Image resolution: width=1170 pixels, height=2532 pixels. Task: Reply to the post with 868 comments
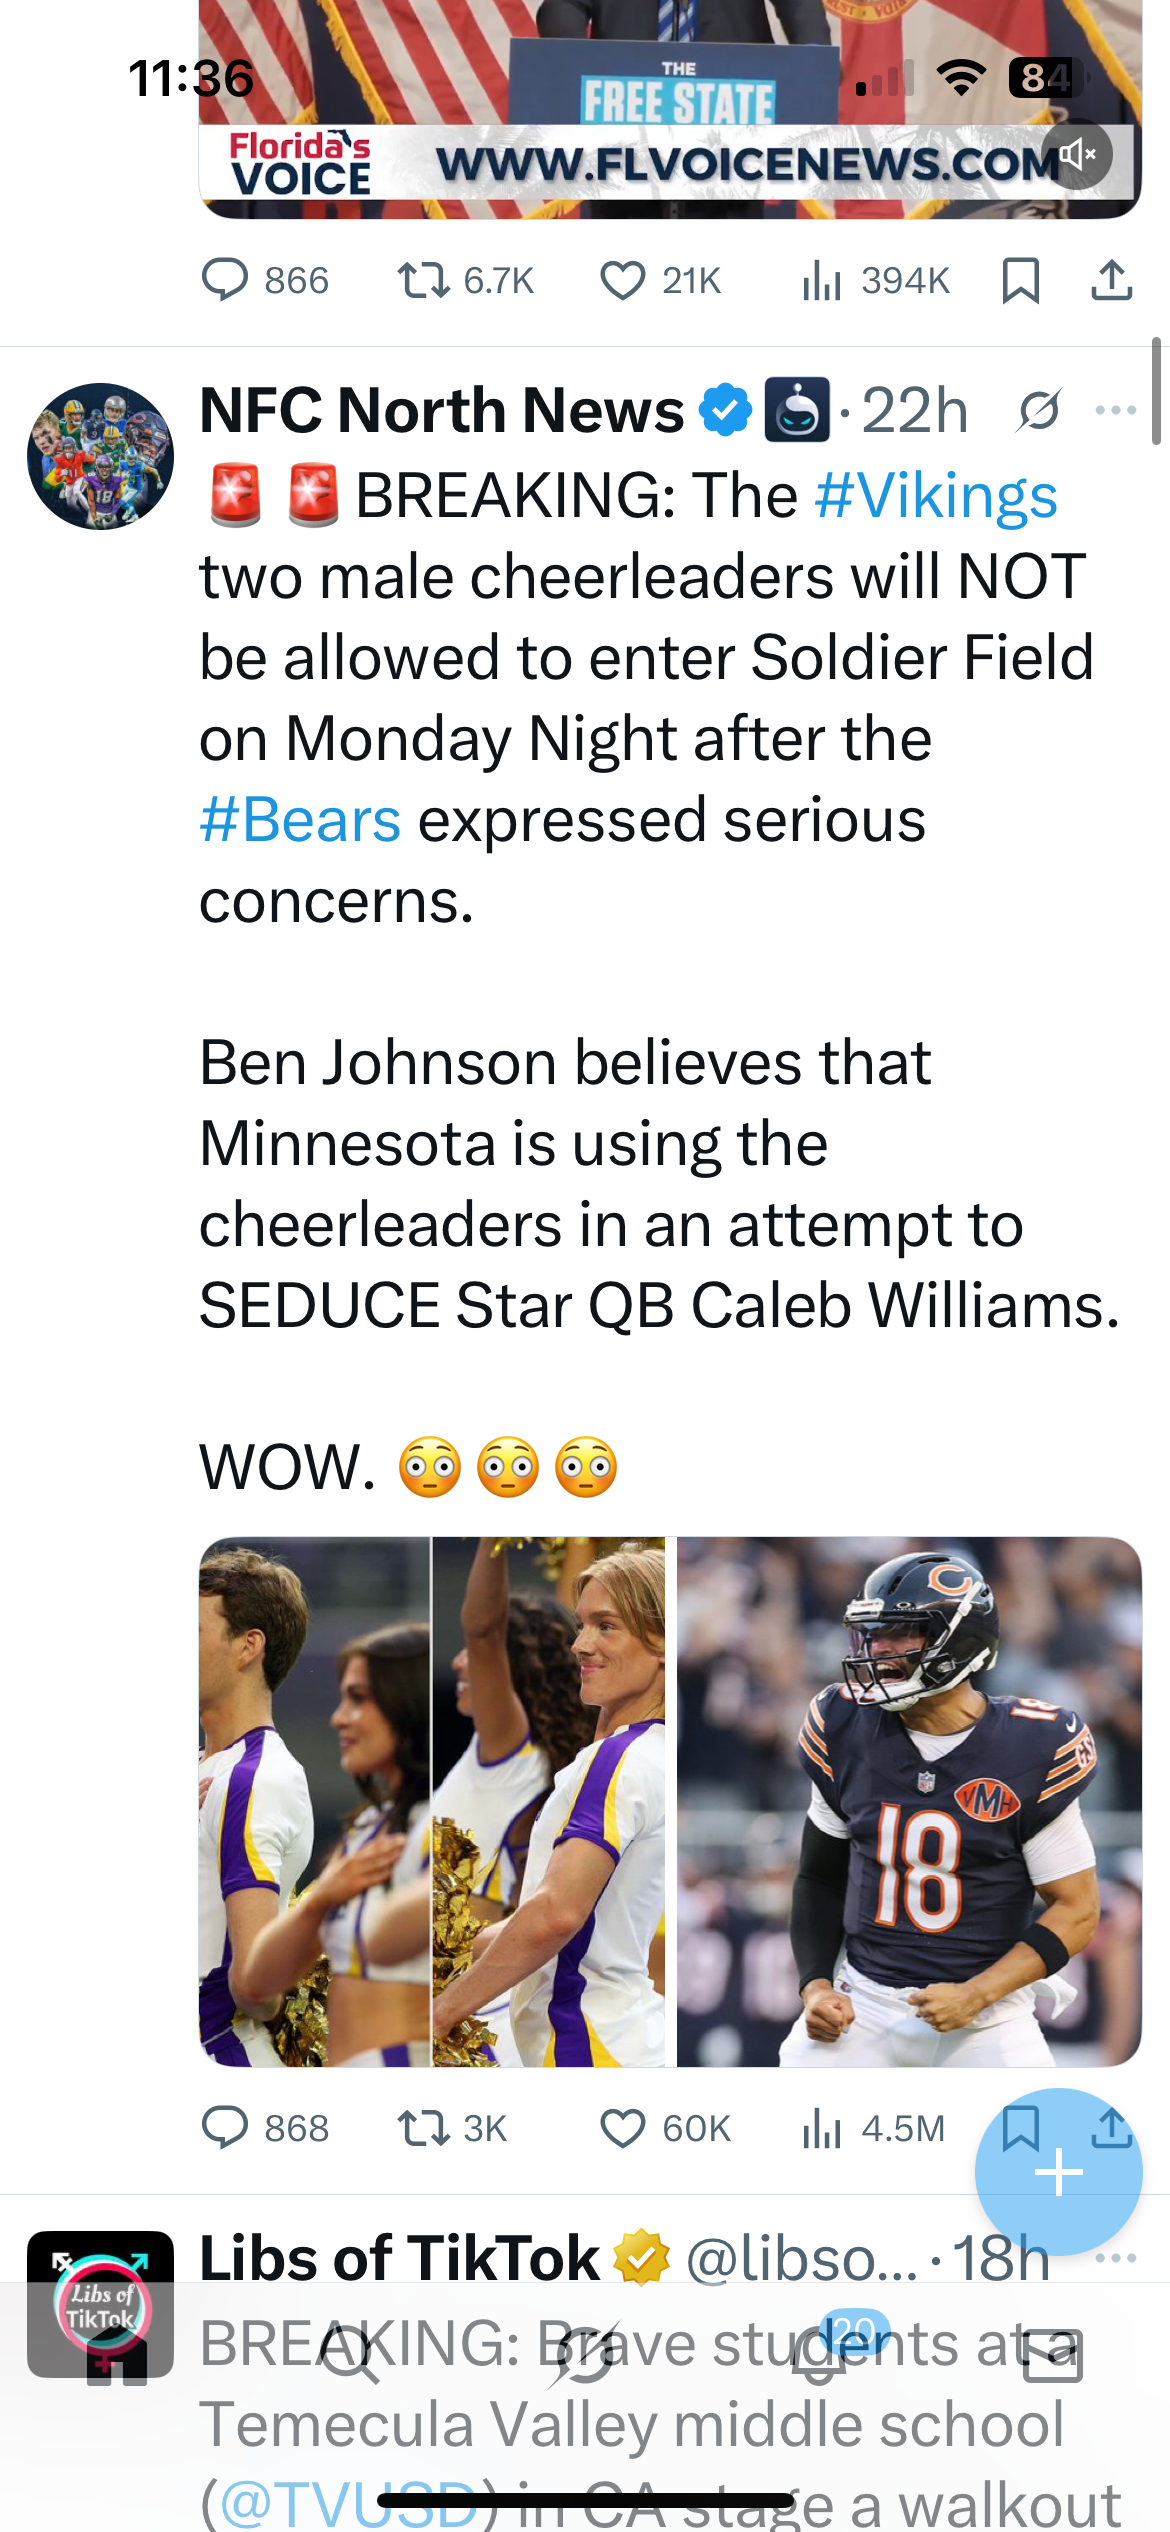[225, 2128]
